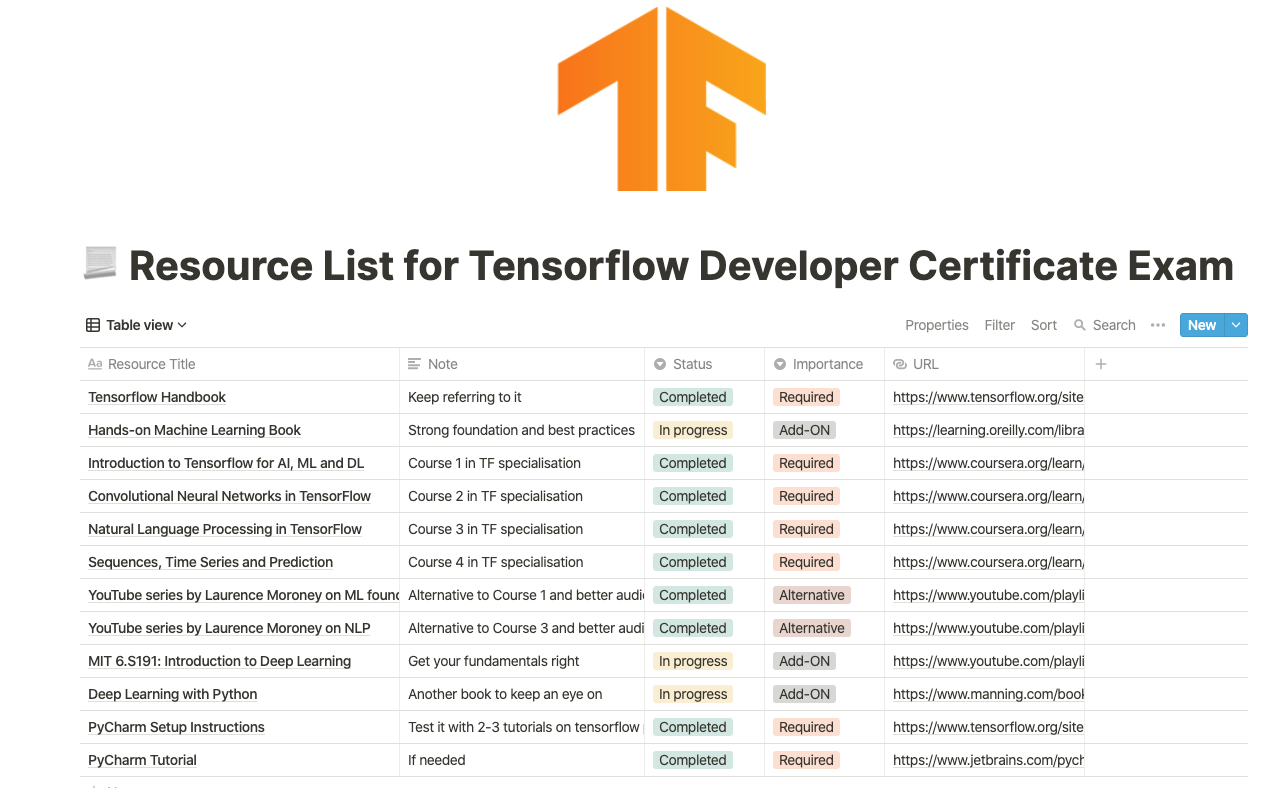Image resolution: width=1281 pixels, height=788 pixels.
Task: Click the note 'Course 4 in TF specialisation'
Action: pos(495,562)
